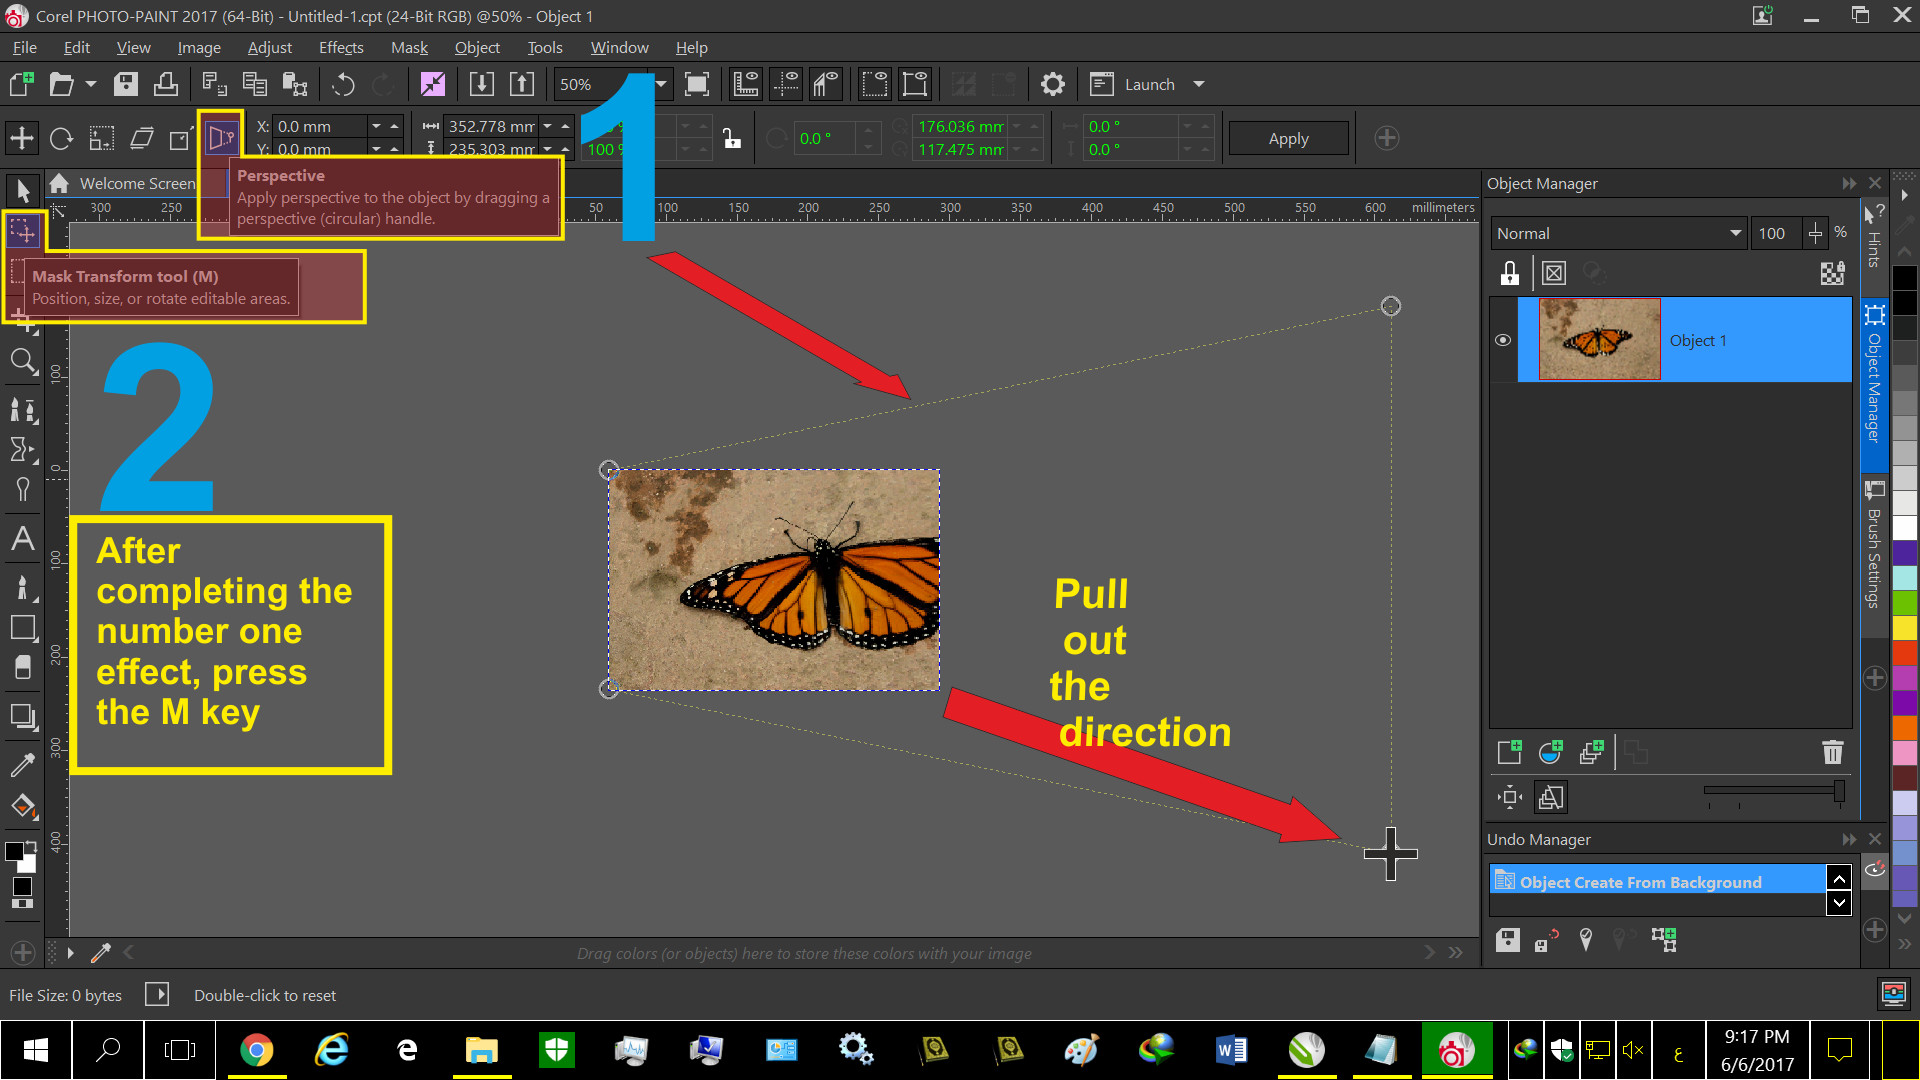1920x1080 pixels.
Task: Click the Apply button
Action: click(x=1286, y=137)
